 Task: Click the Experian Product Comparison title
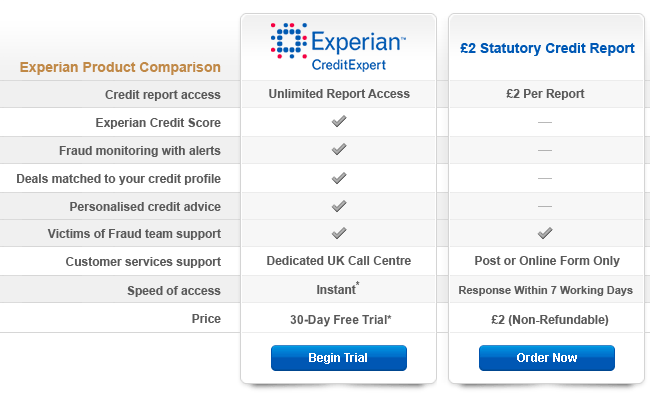point(120,67)
